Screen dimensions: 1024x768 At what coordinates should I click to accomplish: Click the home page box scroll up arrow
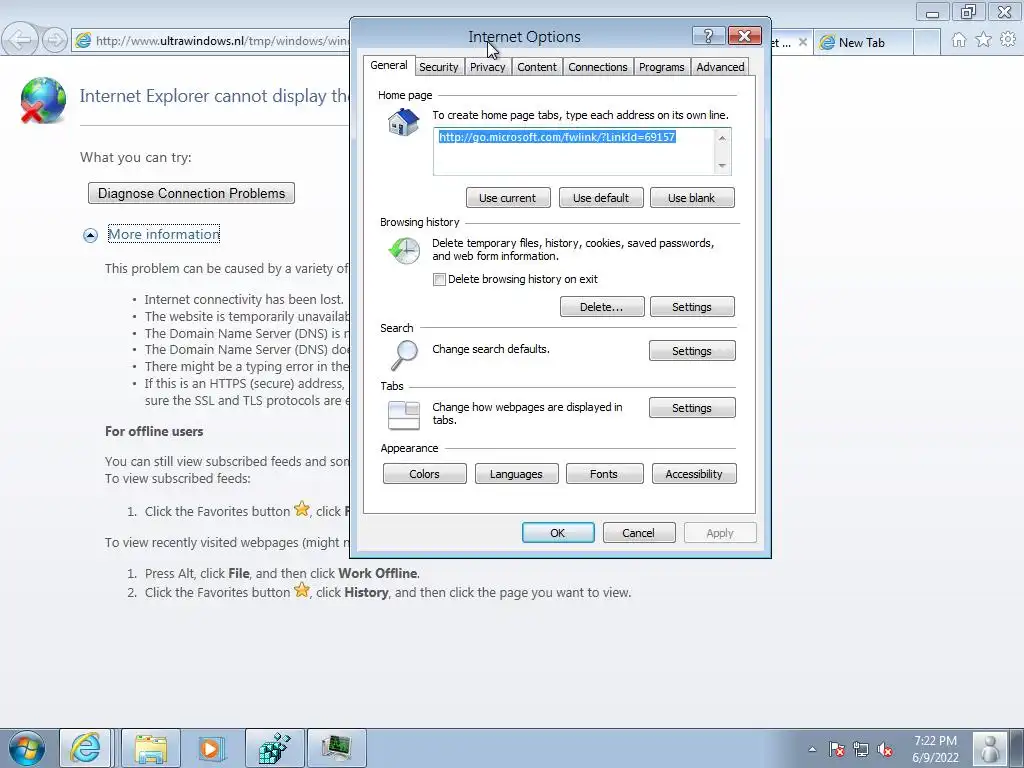(722, 137)
